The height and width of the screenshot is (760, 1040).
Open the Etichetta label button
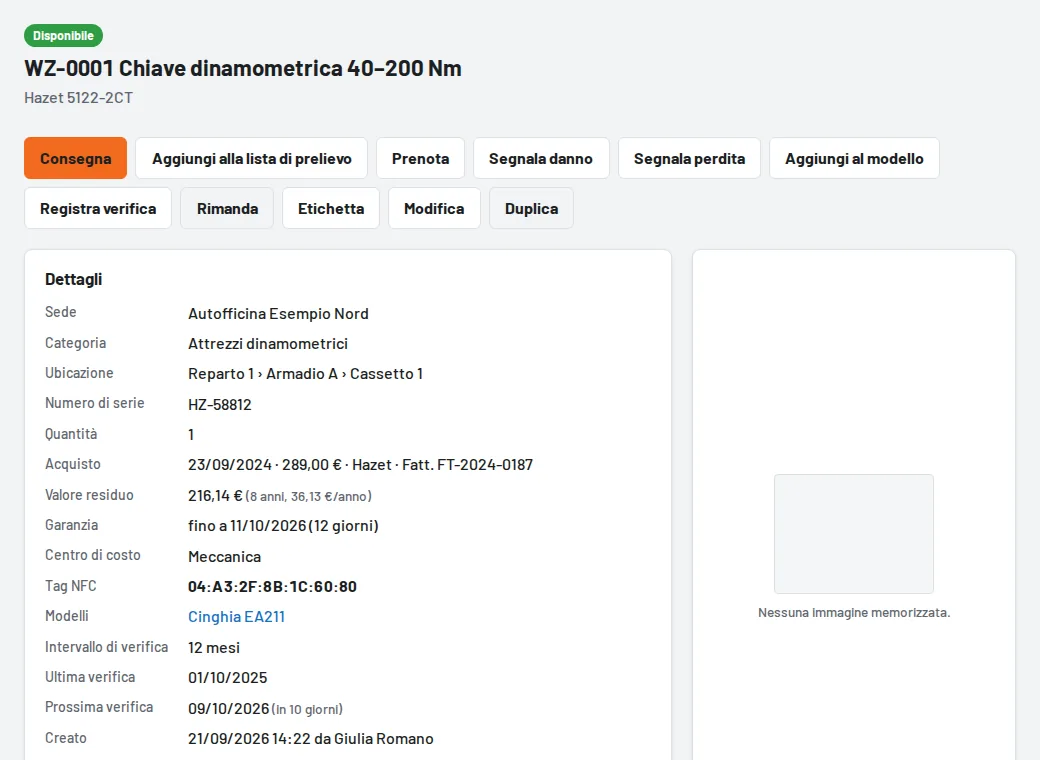click(331, 208)
